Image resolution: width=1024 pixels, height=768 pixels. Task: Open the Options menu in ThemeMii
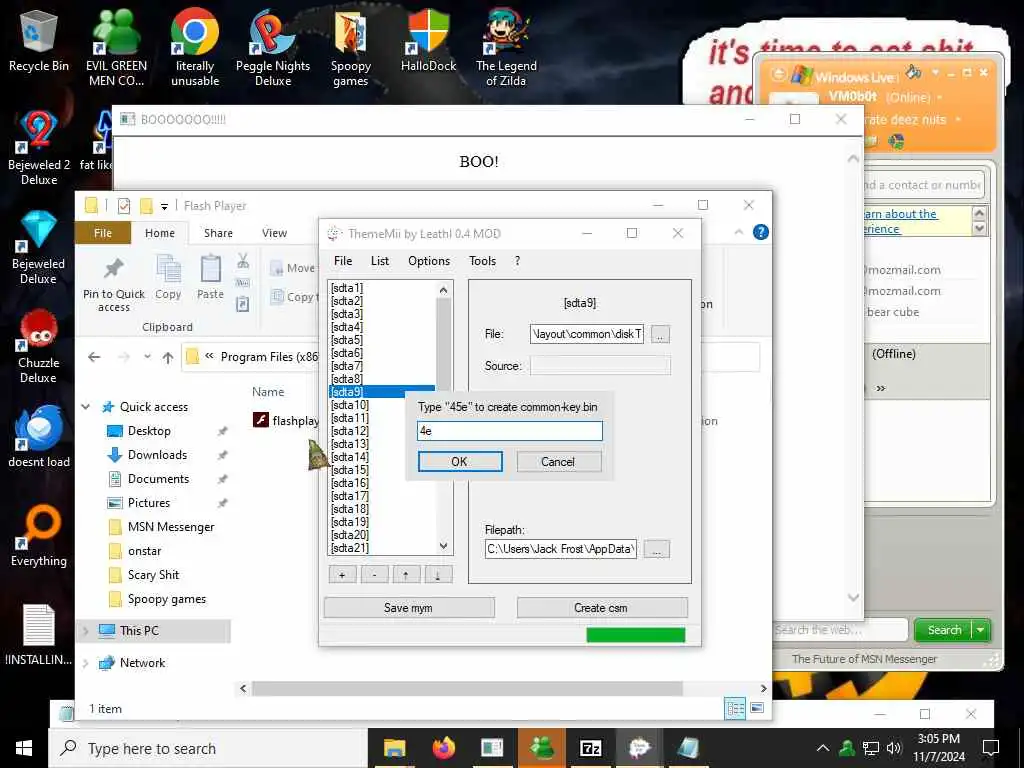pyautogui.click(x=429, y=261)
